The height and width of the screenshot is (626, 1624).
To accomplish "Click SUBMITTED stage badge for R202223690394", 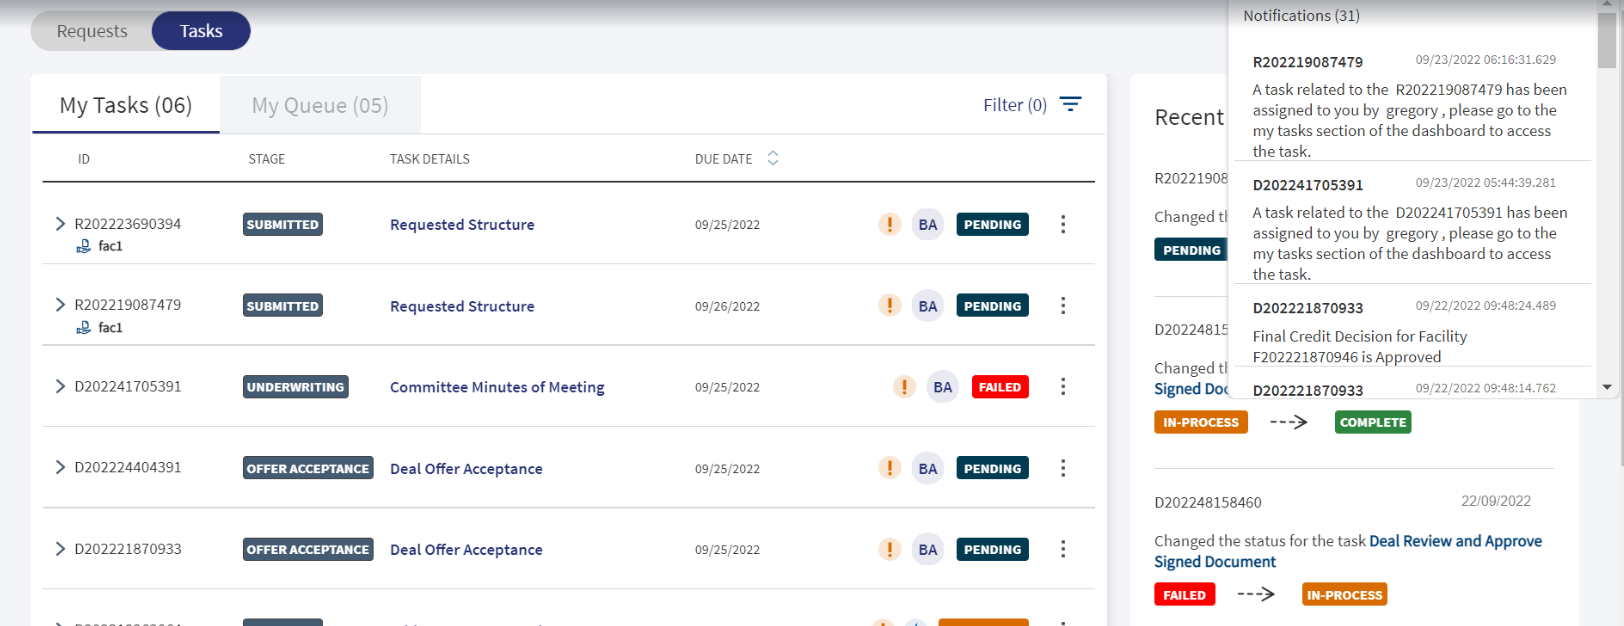I will point(283,224).
